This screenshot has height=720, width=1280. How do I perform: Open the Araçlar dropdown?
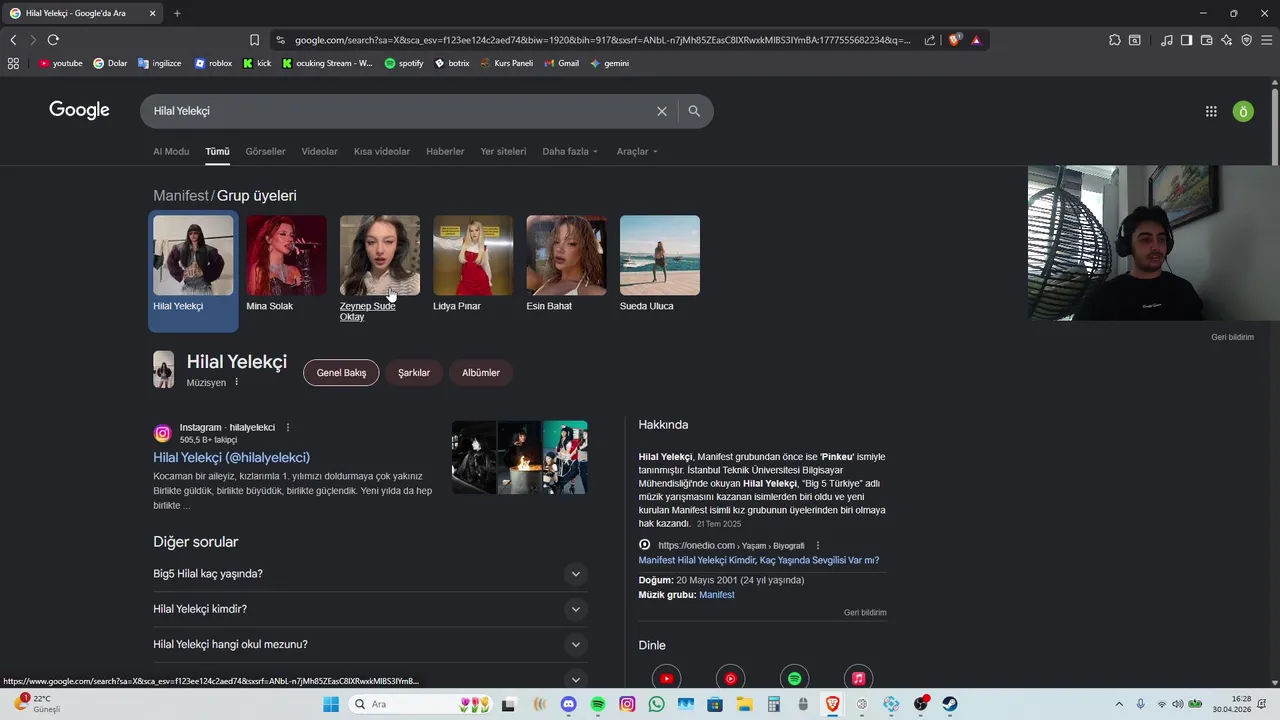click(637, 151)
